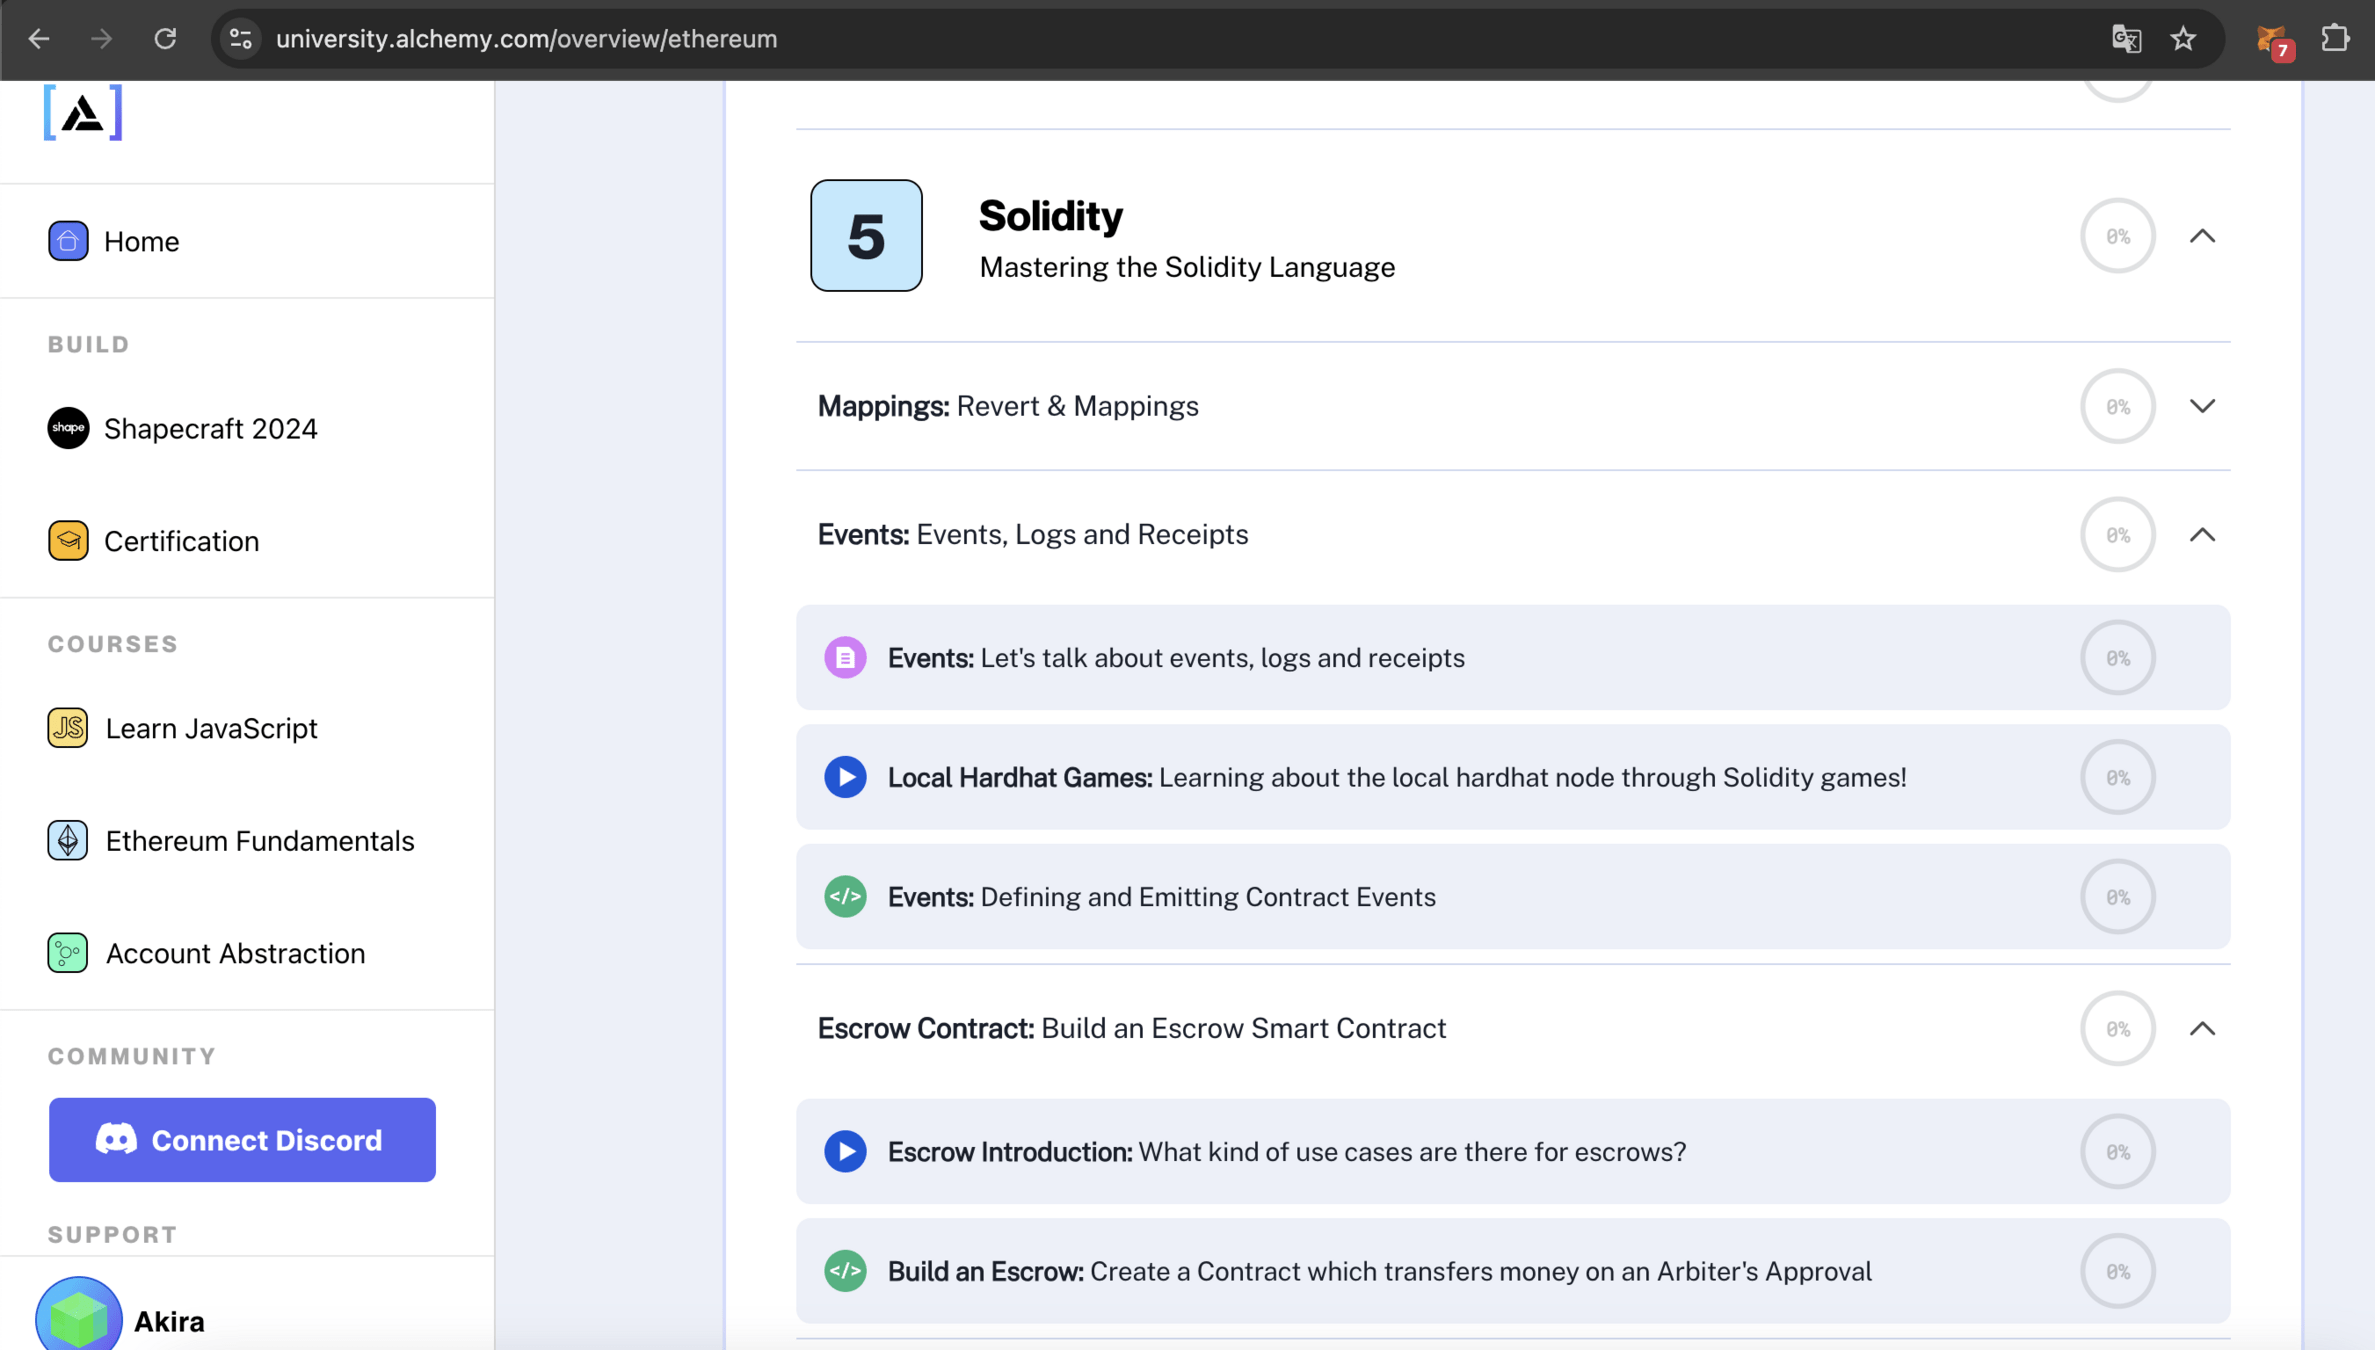Bookmark page with the star icon

[x=2183, y=39]
